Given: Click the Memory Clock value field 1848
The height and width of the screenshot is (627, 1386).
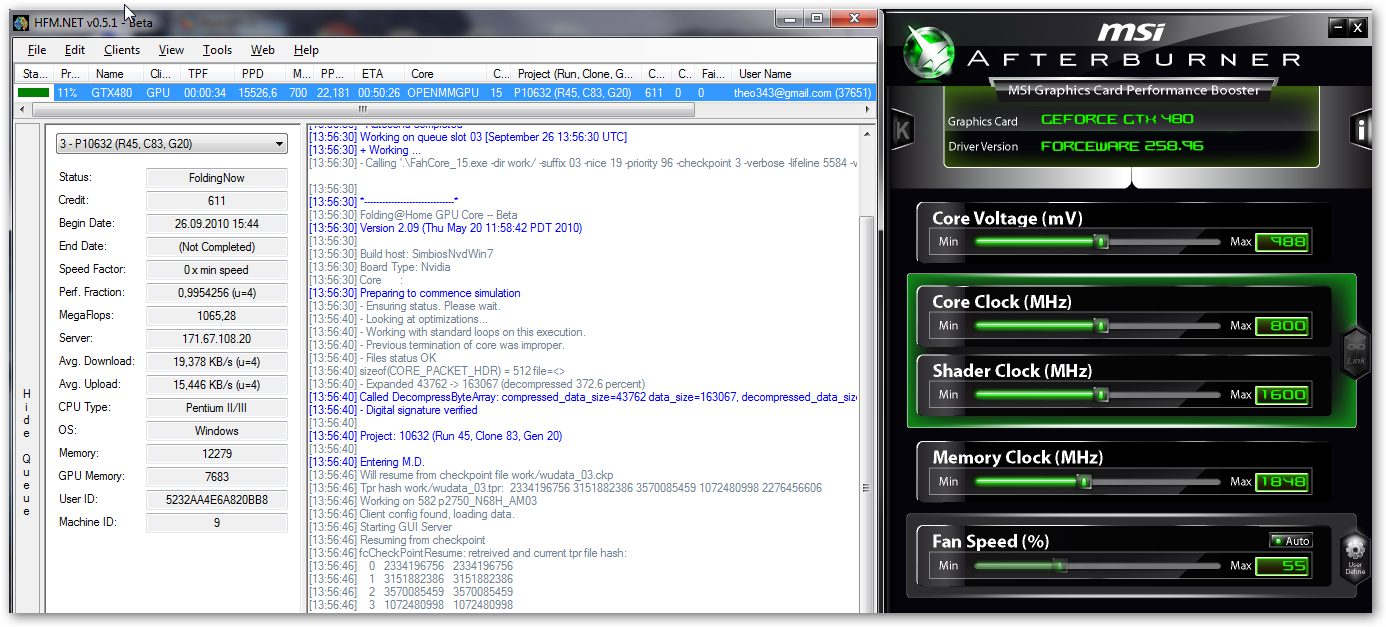Looking at the screenshot, I should (1282, 481).
